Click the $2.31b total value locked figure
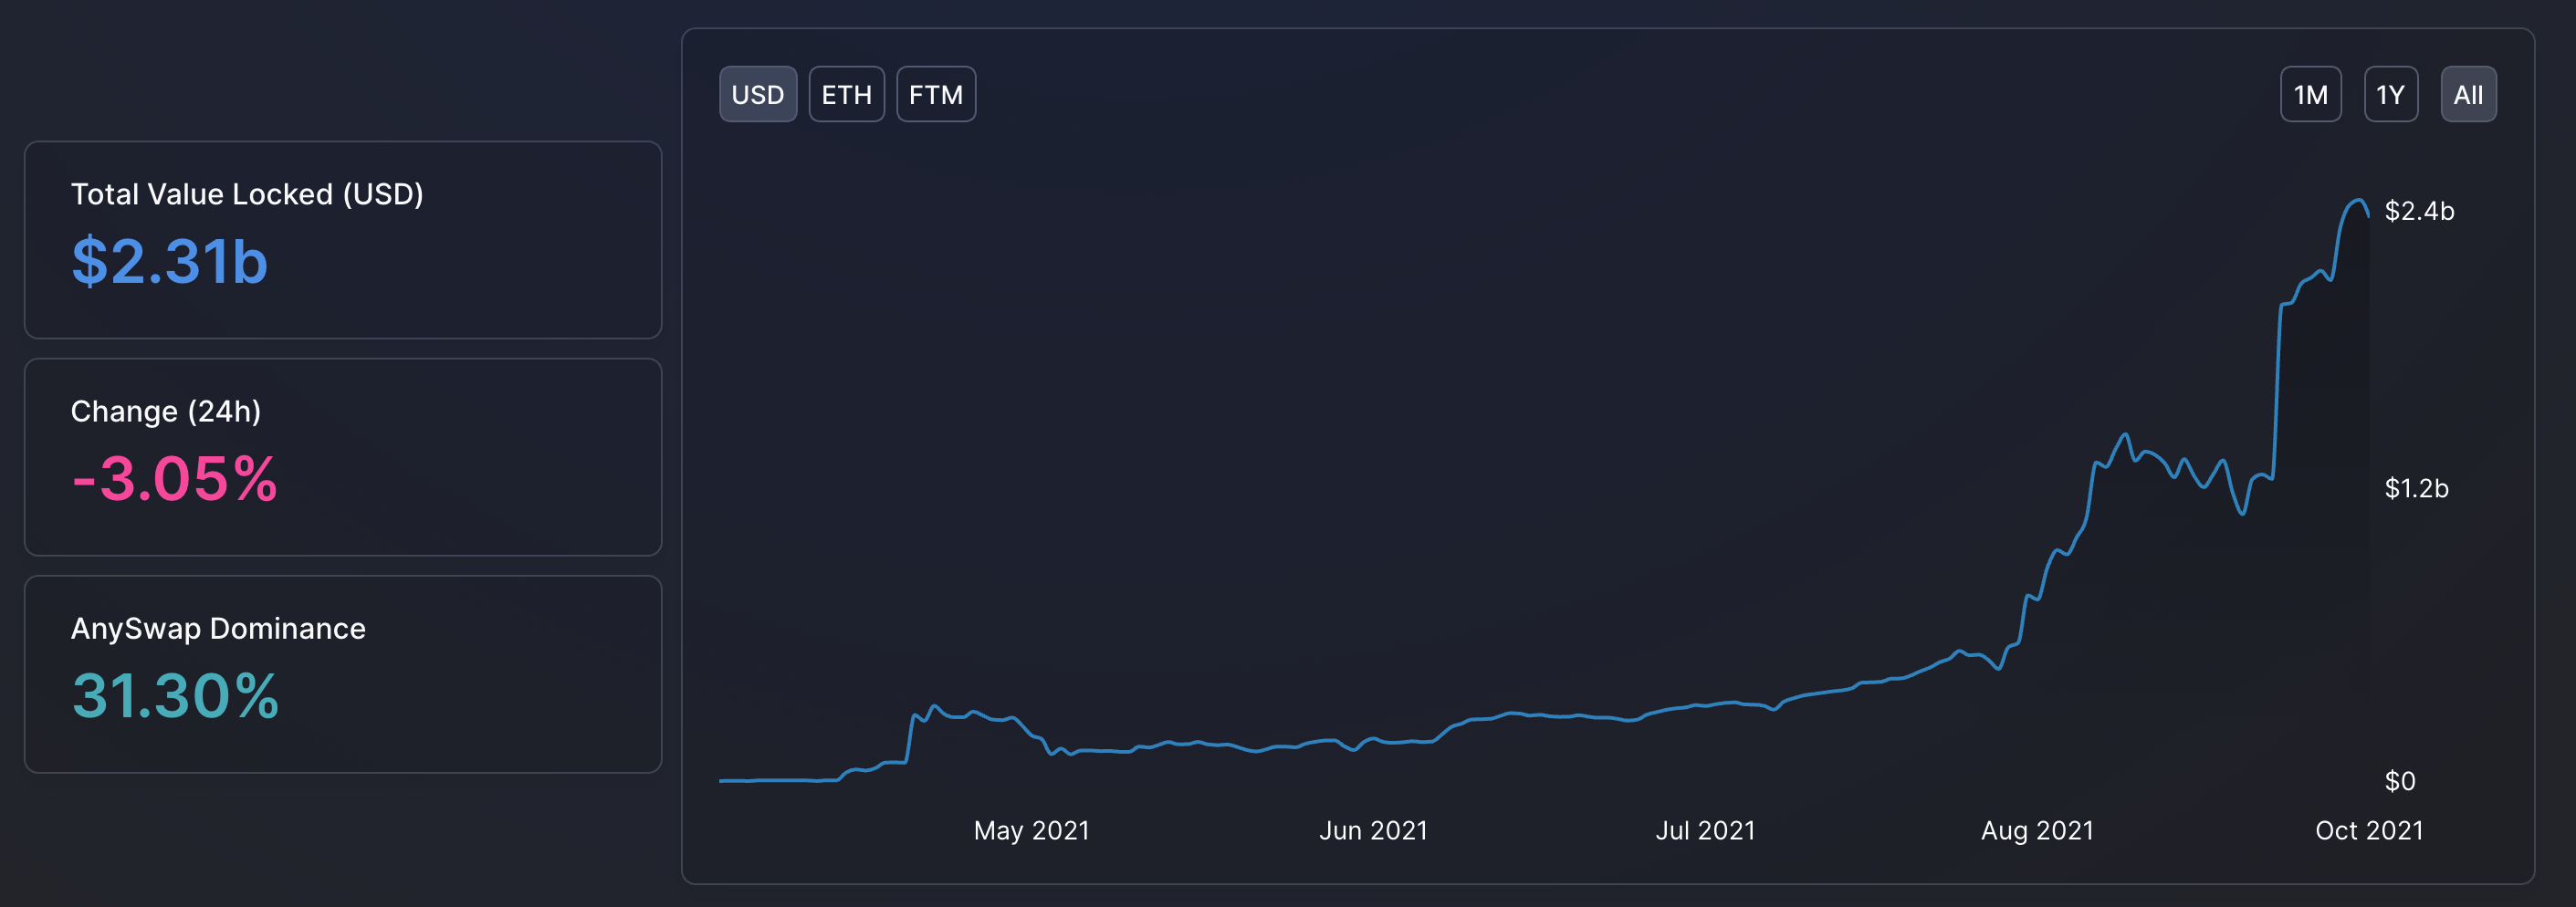 tap(169, 262)
